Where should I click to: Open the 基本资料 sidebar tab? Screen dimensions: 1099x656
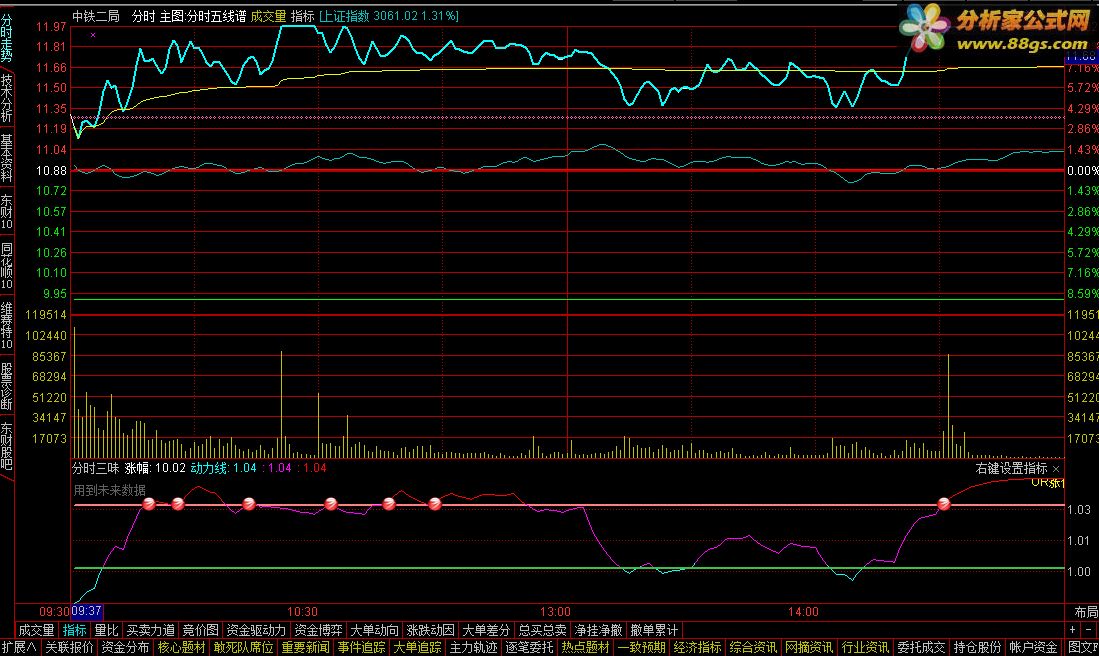(6, 157)
